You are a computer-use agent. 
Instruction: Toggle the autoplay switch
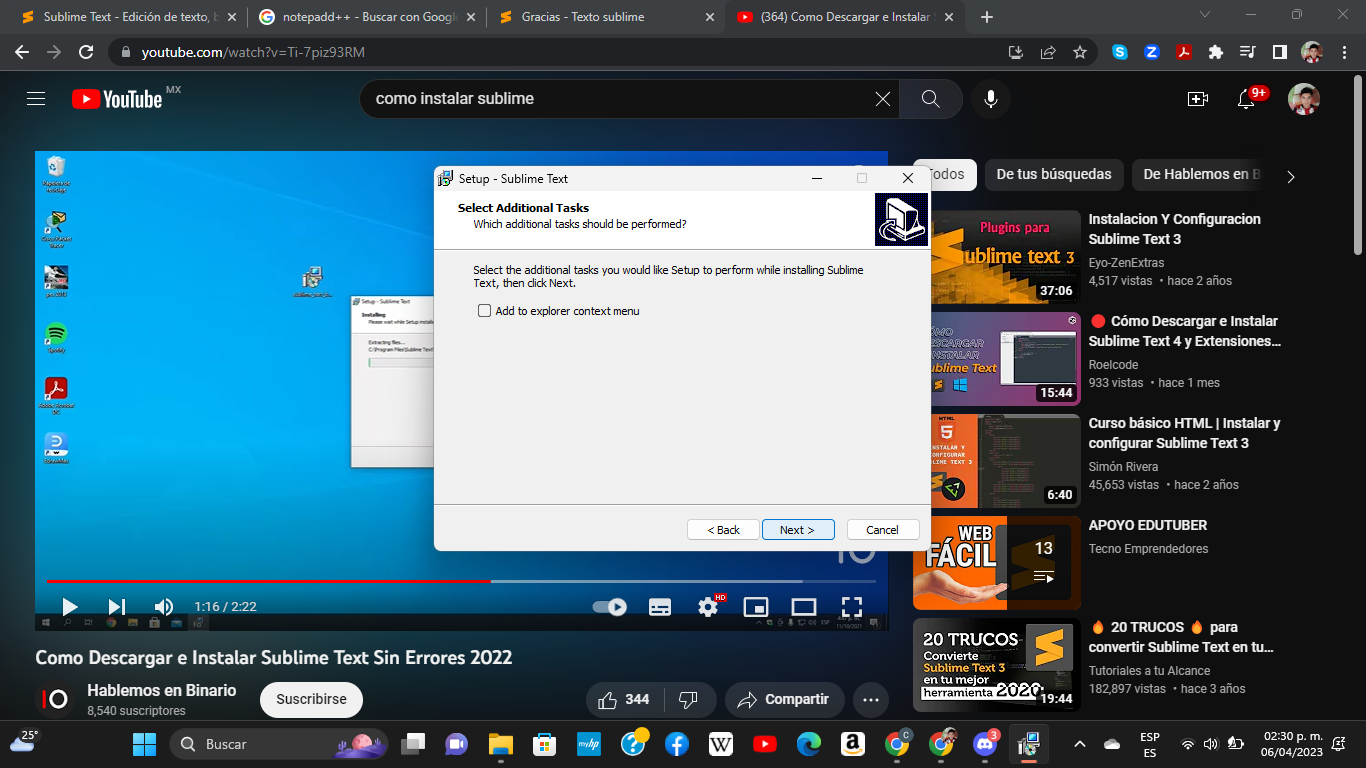click(610, 607)
